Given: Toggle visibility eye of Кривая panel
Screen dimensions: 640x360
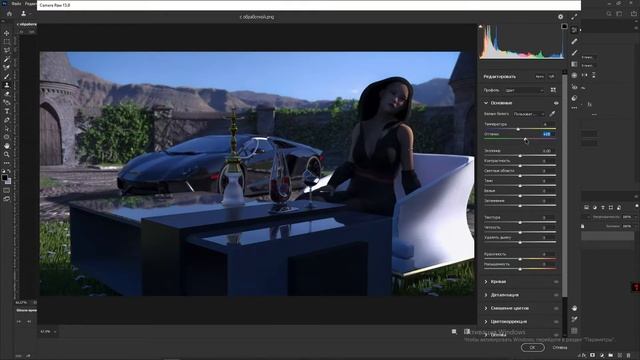Looking at the screenshot, I should (556, 282).
